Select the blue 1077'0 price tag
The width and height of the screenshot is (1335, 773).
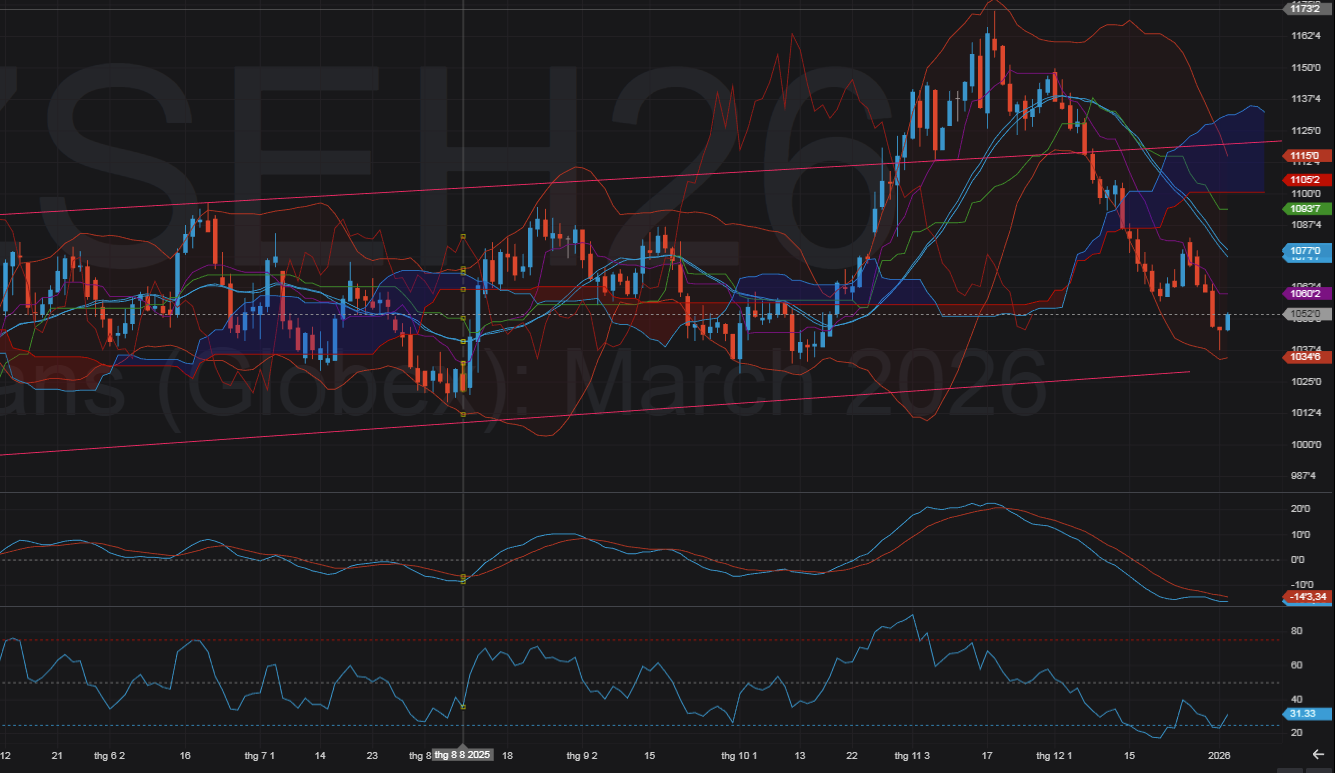(1306, 250)
